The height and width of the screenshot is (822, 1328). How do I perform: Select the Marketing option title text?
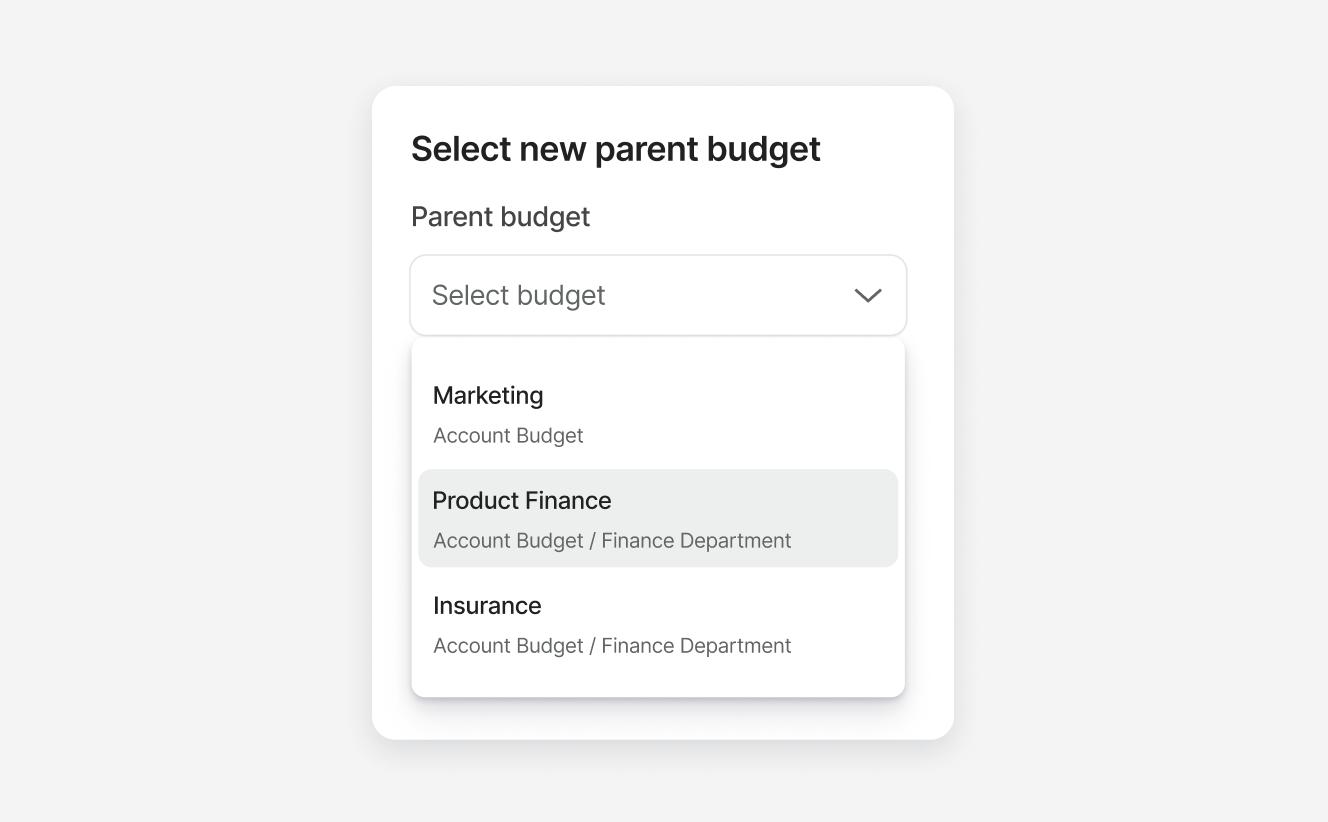pyautogui.click(x=487, y=395)
